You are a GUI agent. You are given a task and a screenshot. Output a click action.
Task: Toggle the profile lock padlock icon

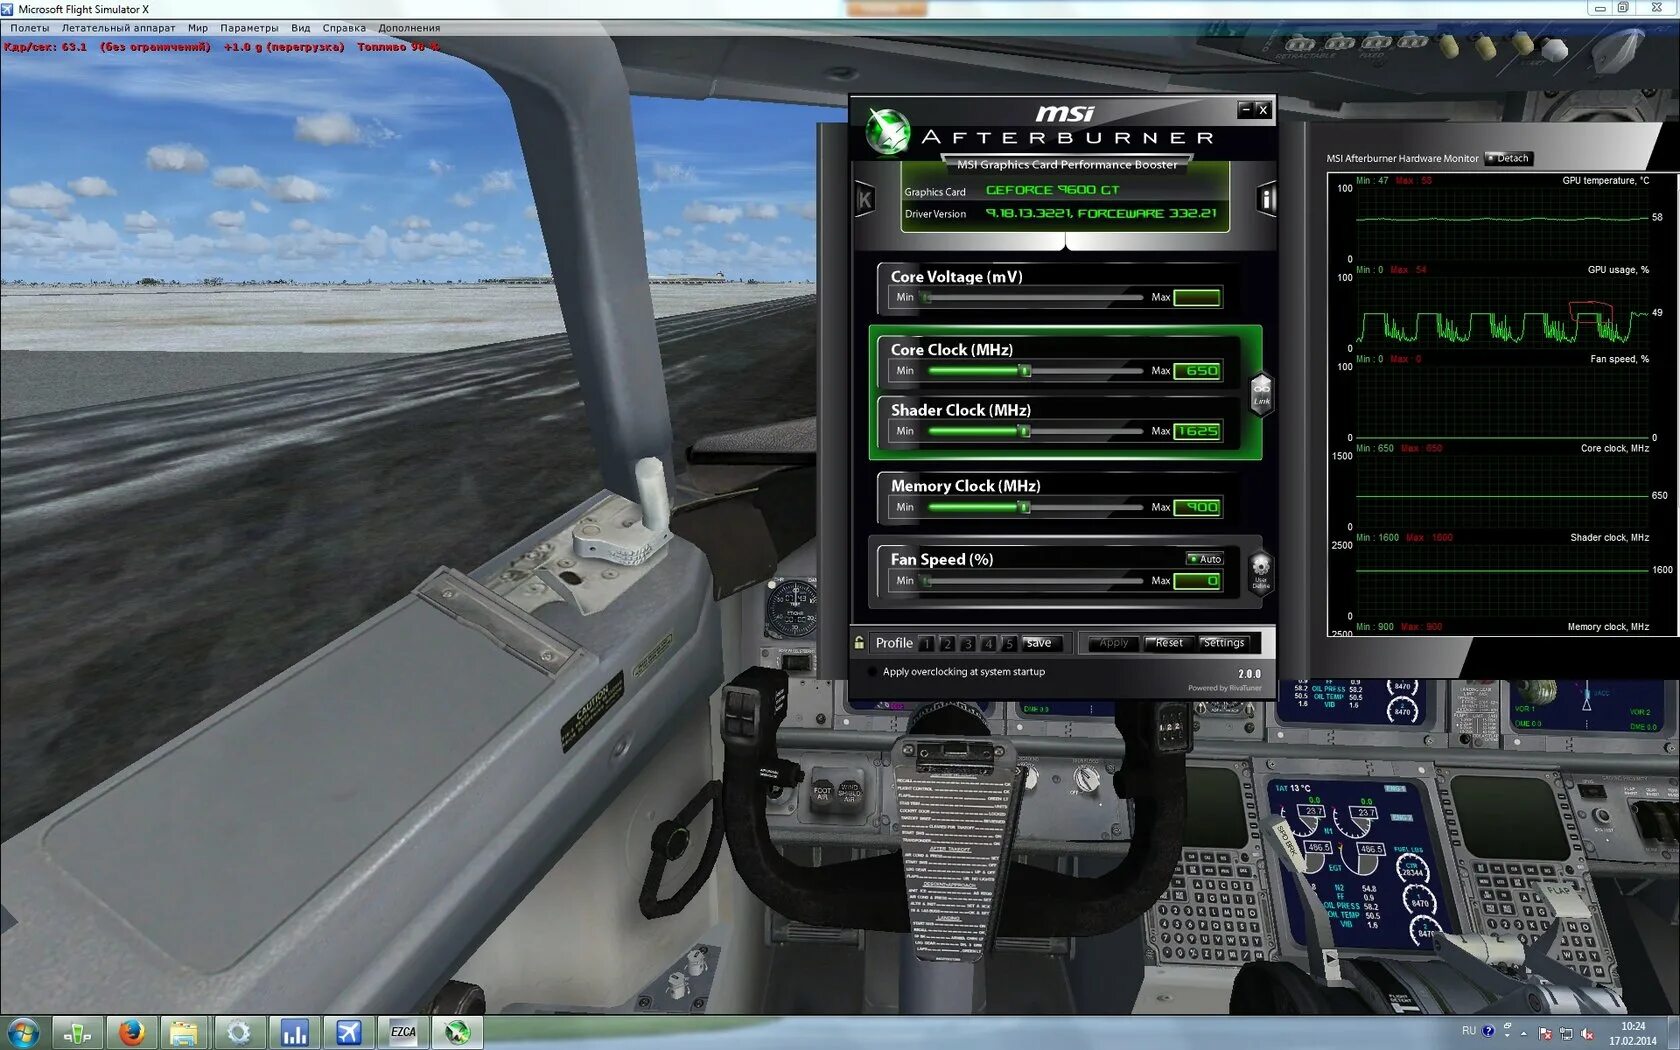[859, 643]
